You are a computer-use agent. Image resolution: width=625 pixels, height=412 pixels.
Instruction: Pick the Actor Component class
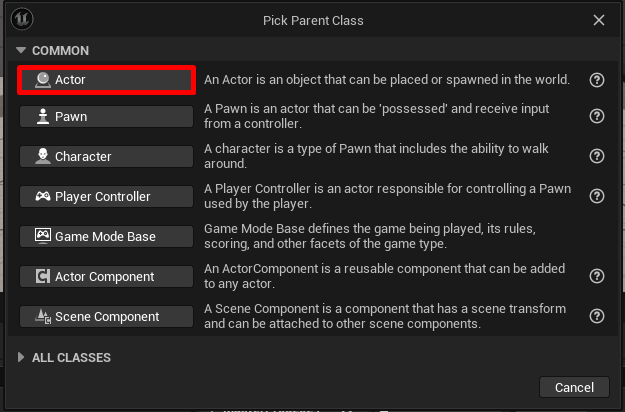106,276
